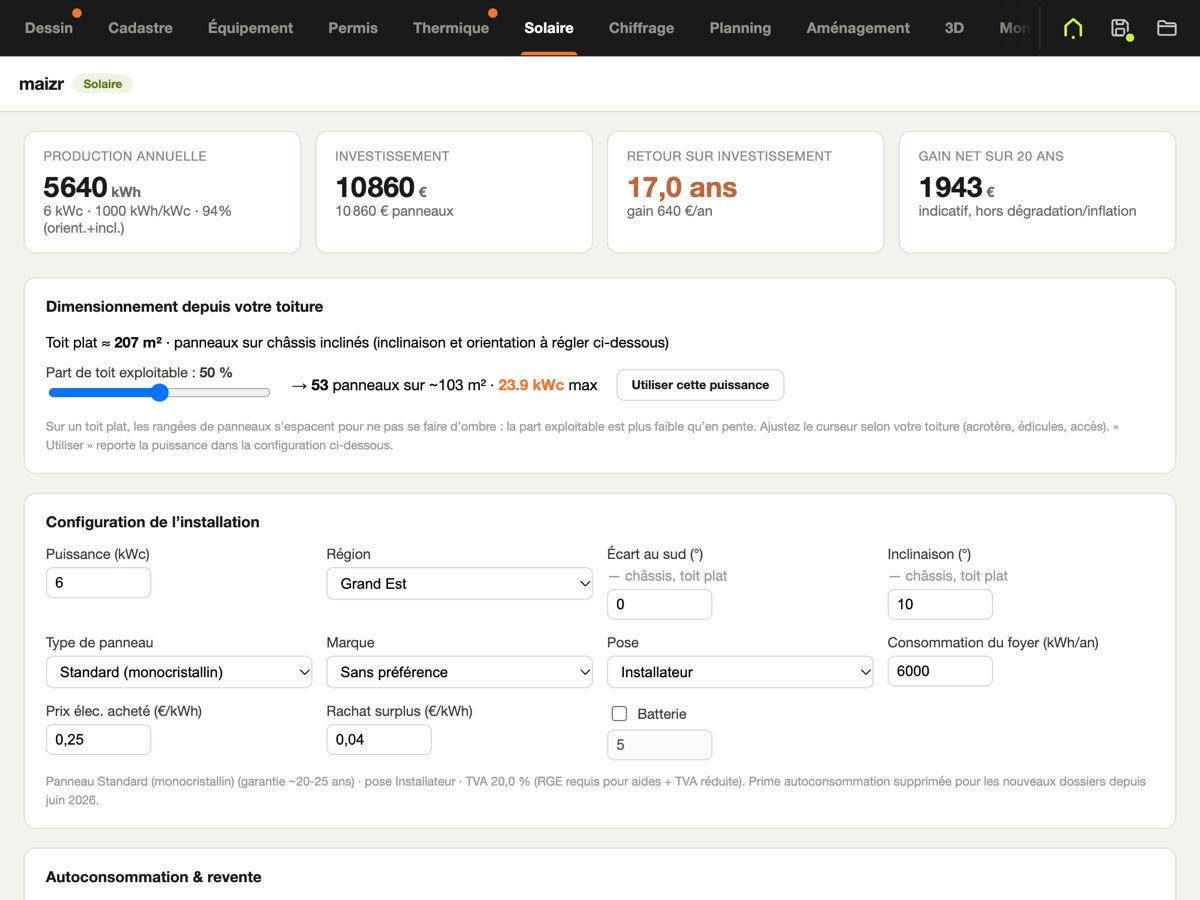Expand the Pose dropdown set to Installateur
1200x900 pixels.
[x=740, y=672]
